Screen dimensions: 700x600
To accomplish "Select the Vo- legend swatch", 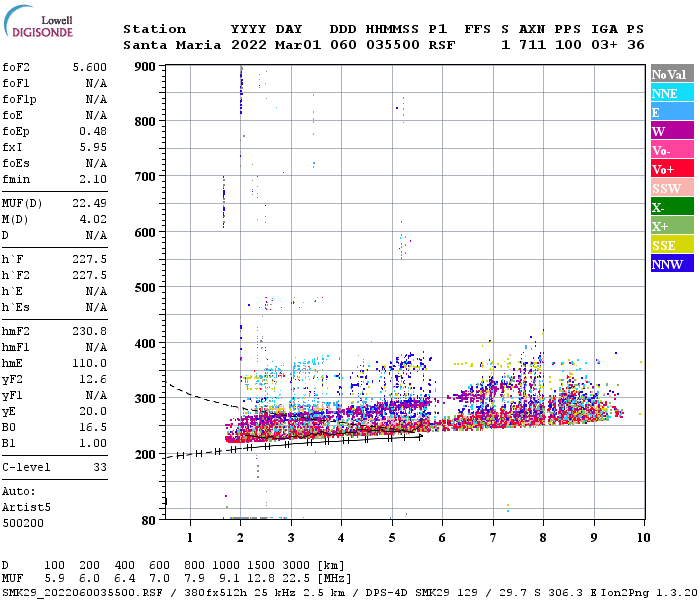I will click(x=672, y=150).
